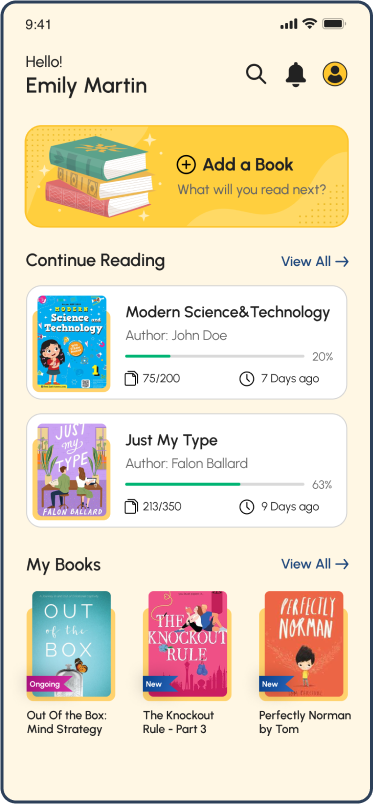Open the user profile avatar icon

335,74
